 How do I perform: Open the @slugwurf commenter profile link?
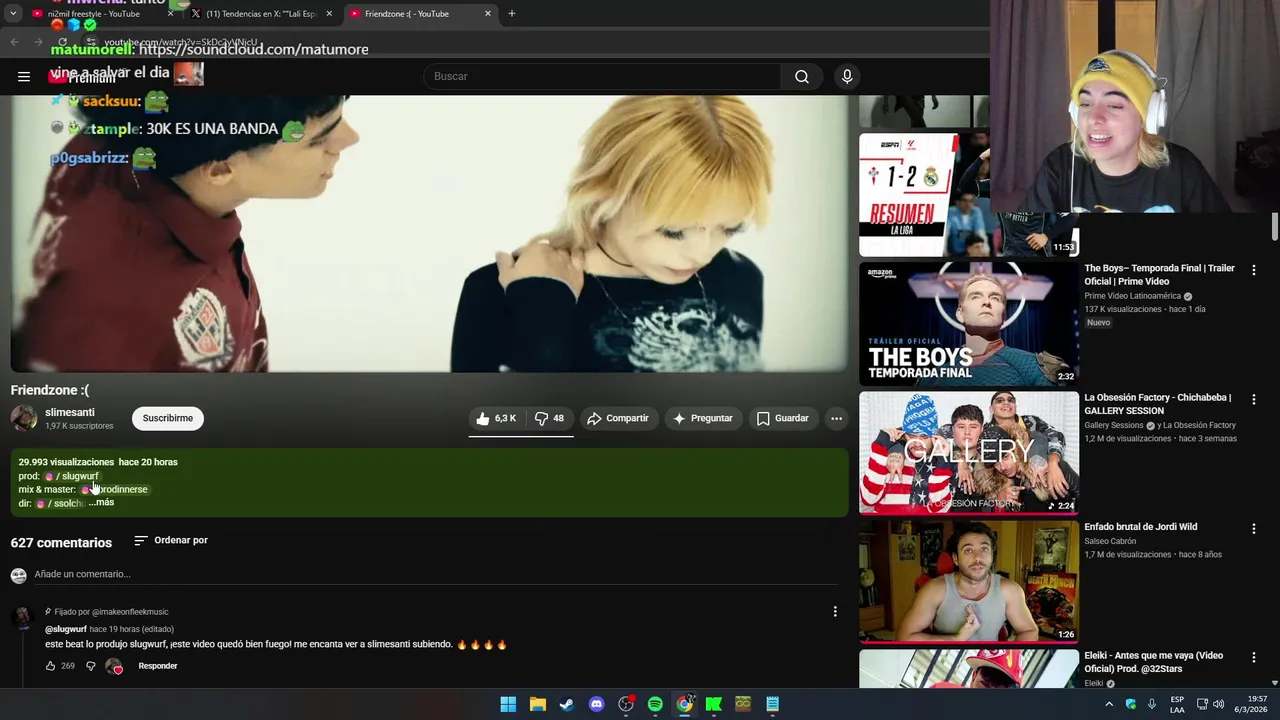66,629
